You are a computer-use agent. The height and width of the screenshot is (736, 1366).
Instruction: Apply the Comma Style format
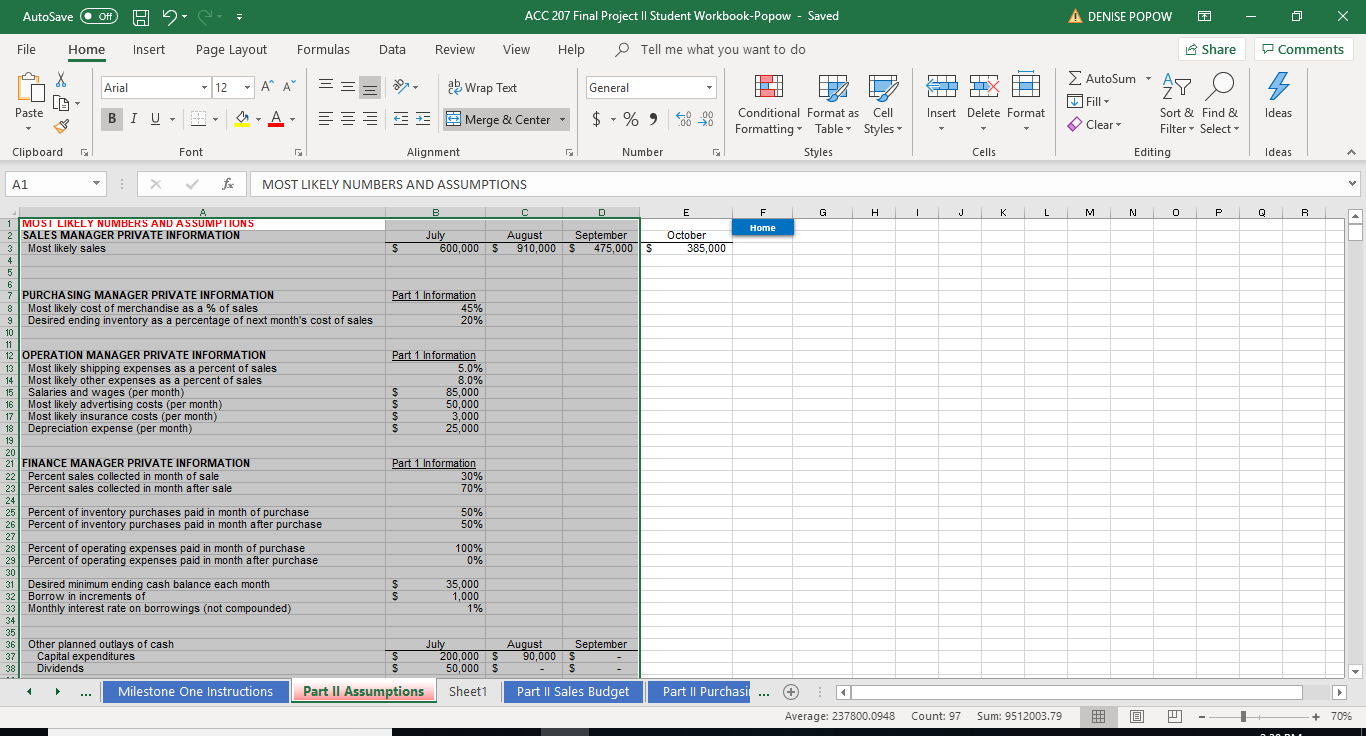pos(653,118)
